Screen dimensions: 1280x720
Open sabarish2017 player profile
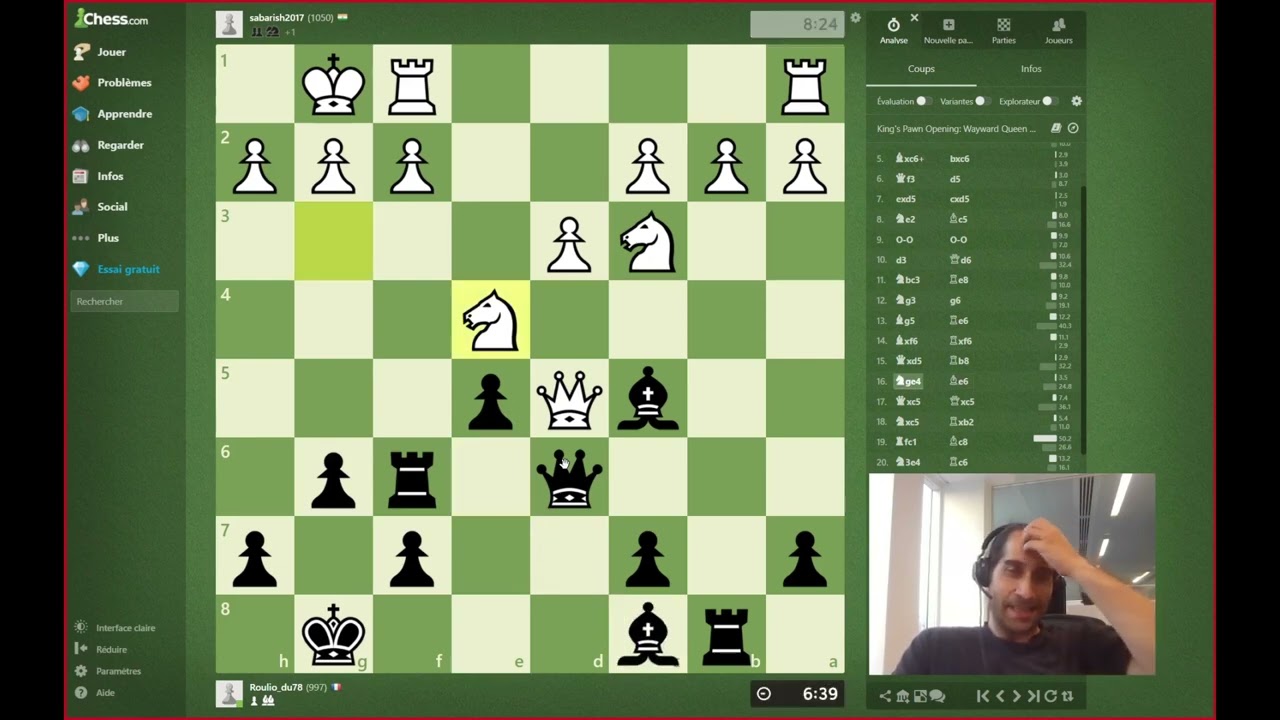point(276,18)
